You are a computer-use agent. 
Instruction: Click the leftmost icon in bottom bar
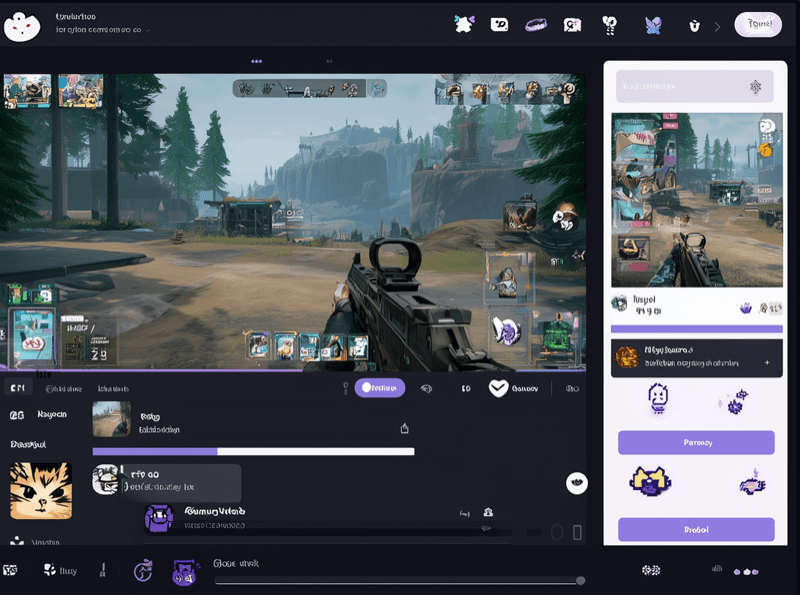(x=10, y=570)
